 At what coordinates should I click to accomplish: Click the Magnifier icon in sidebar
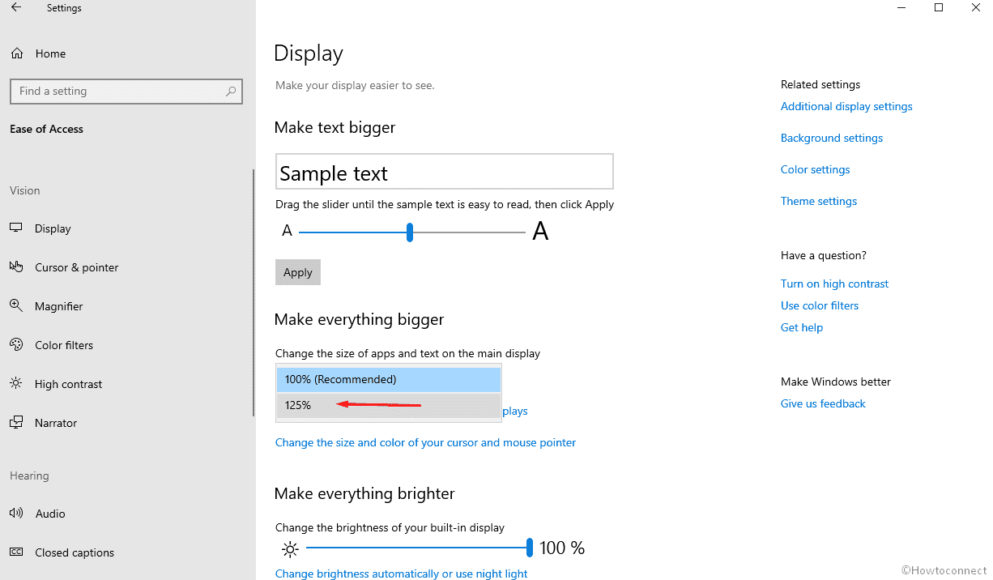coord(16,305)
